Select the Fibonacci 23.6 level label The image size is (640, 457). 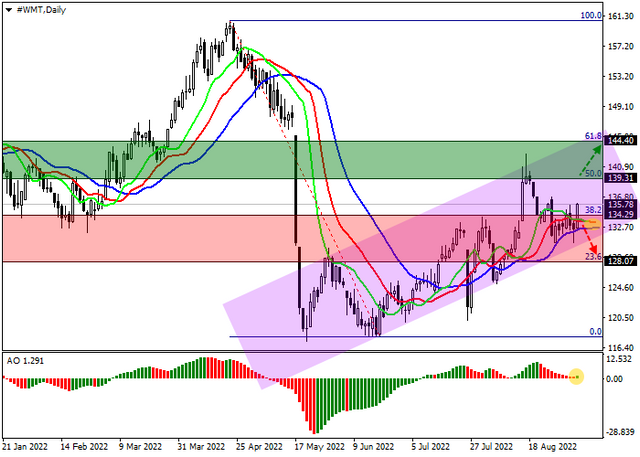tap(593, 257)
